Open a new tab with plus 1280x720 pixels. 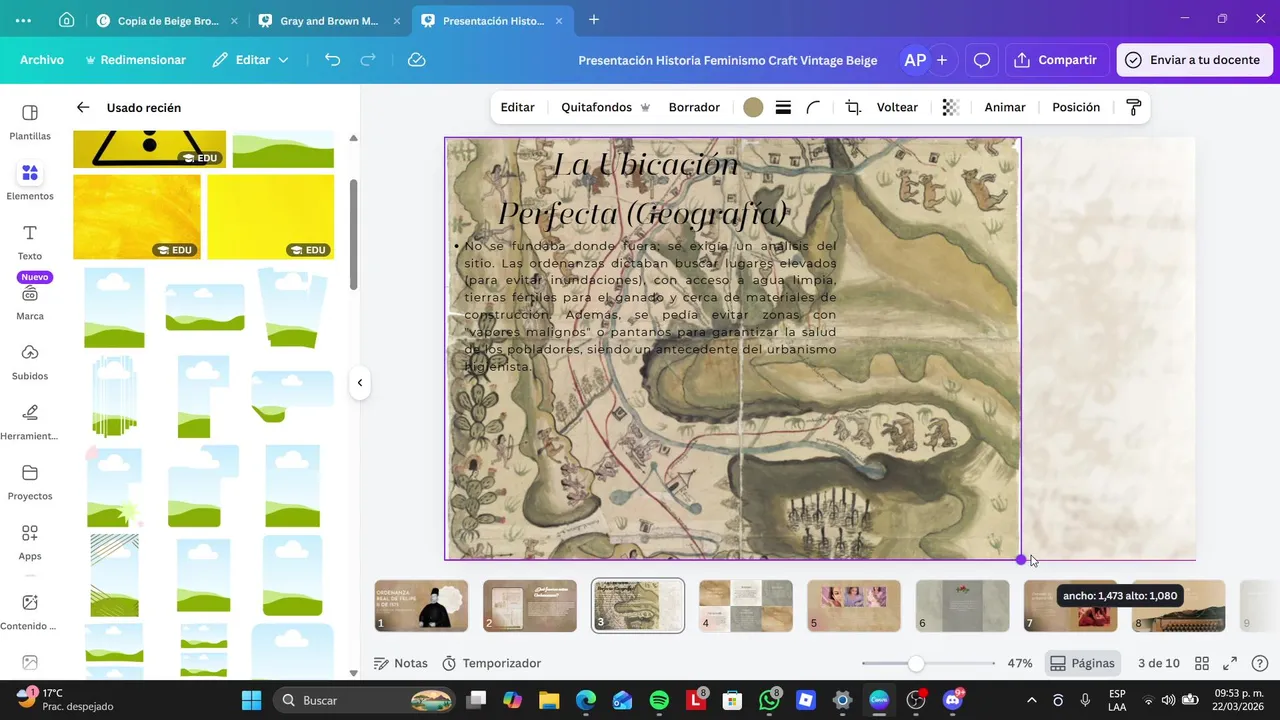point(594,20)
